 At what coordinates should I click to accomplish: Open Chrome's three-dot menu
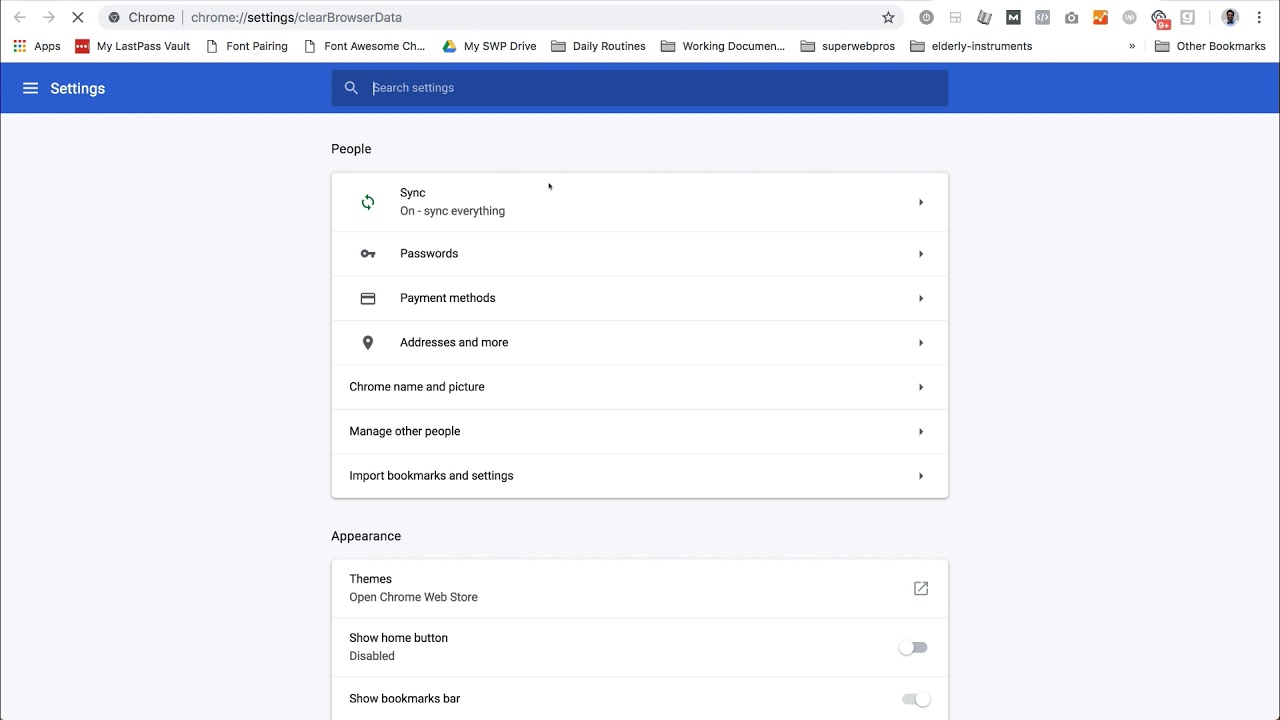1259,17
